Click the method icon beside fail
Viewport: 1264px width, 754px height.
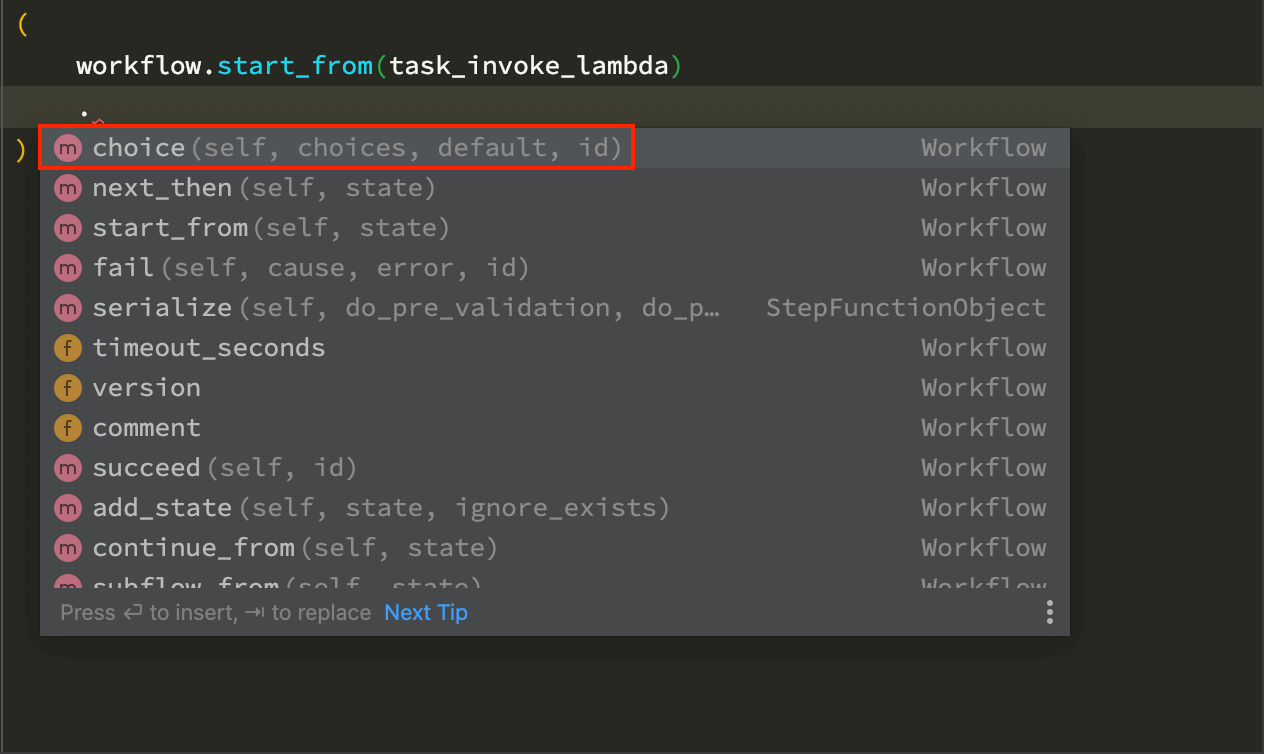[x=67, y=268]
